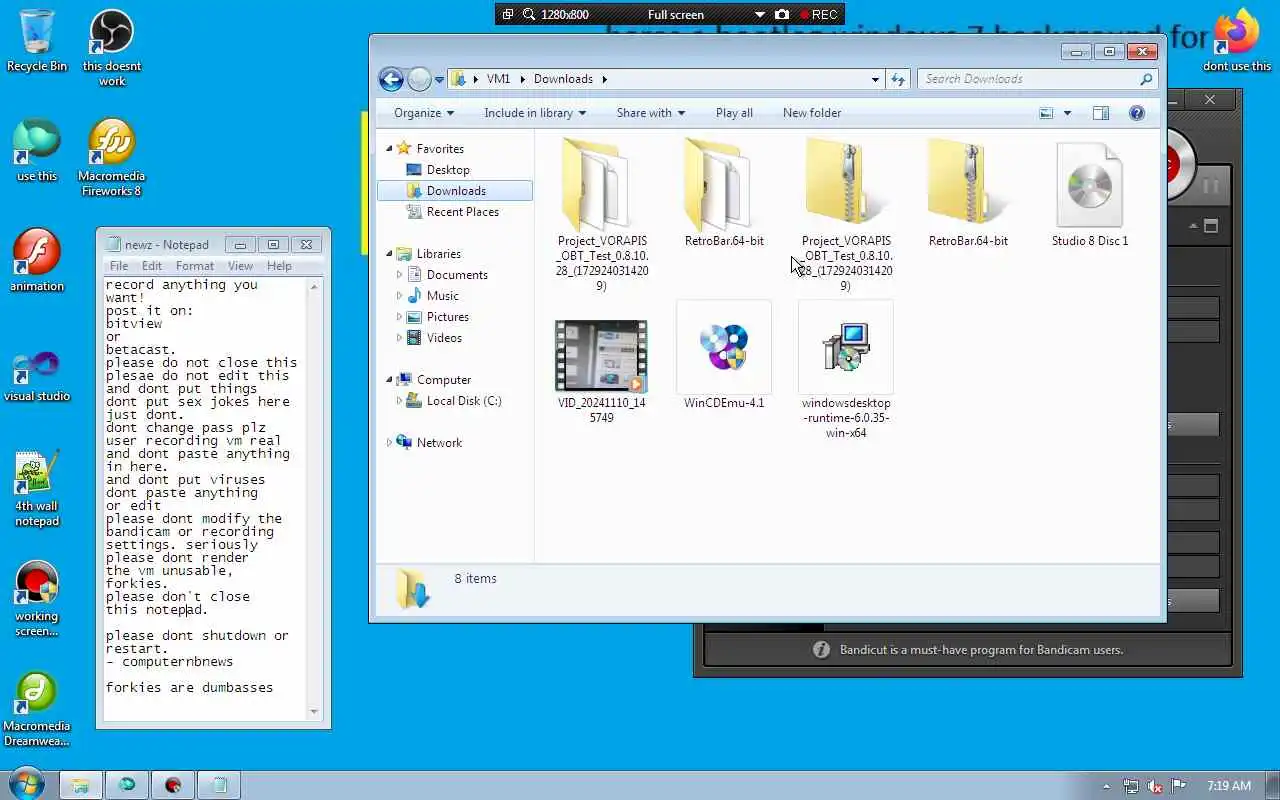Viewport: 1280px width, 800px height.
Task: Select the OBS 'this doesnt work' shortcut
Action: 112,48
